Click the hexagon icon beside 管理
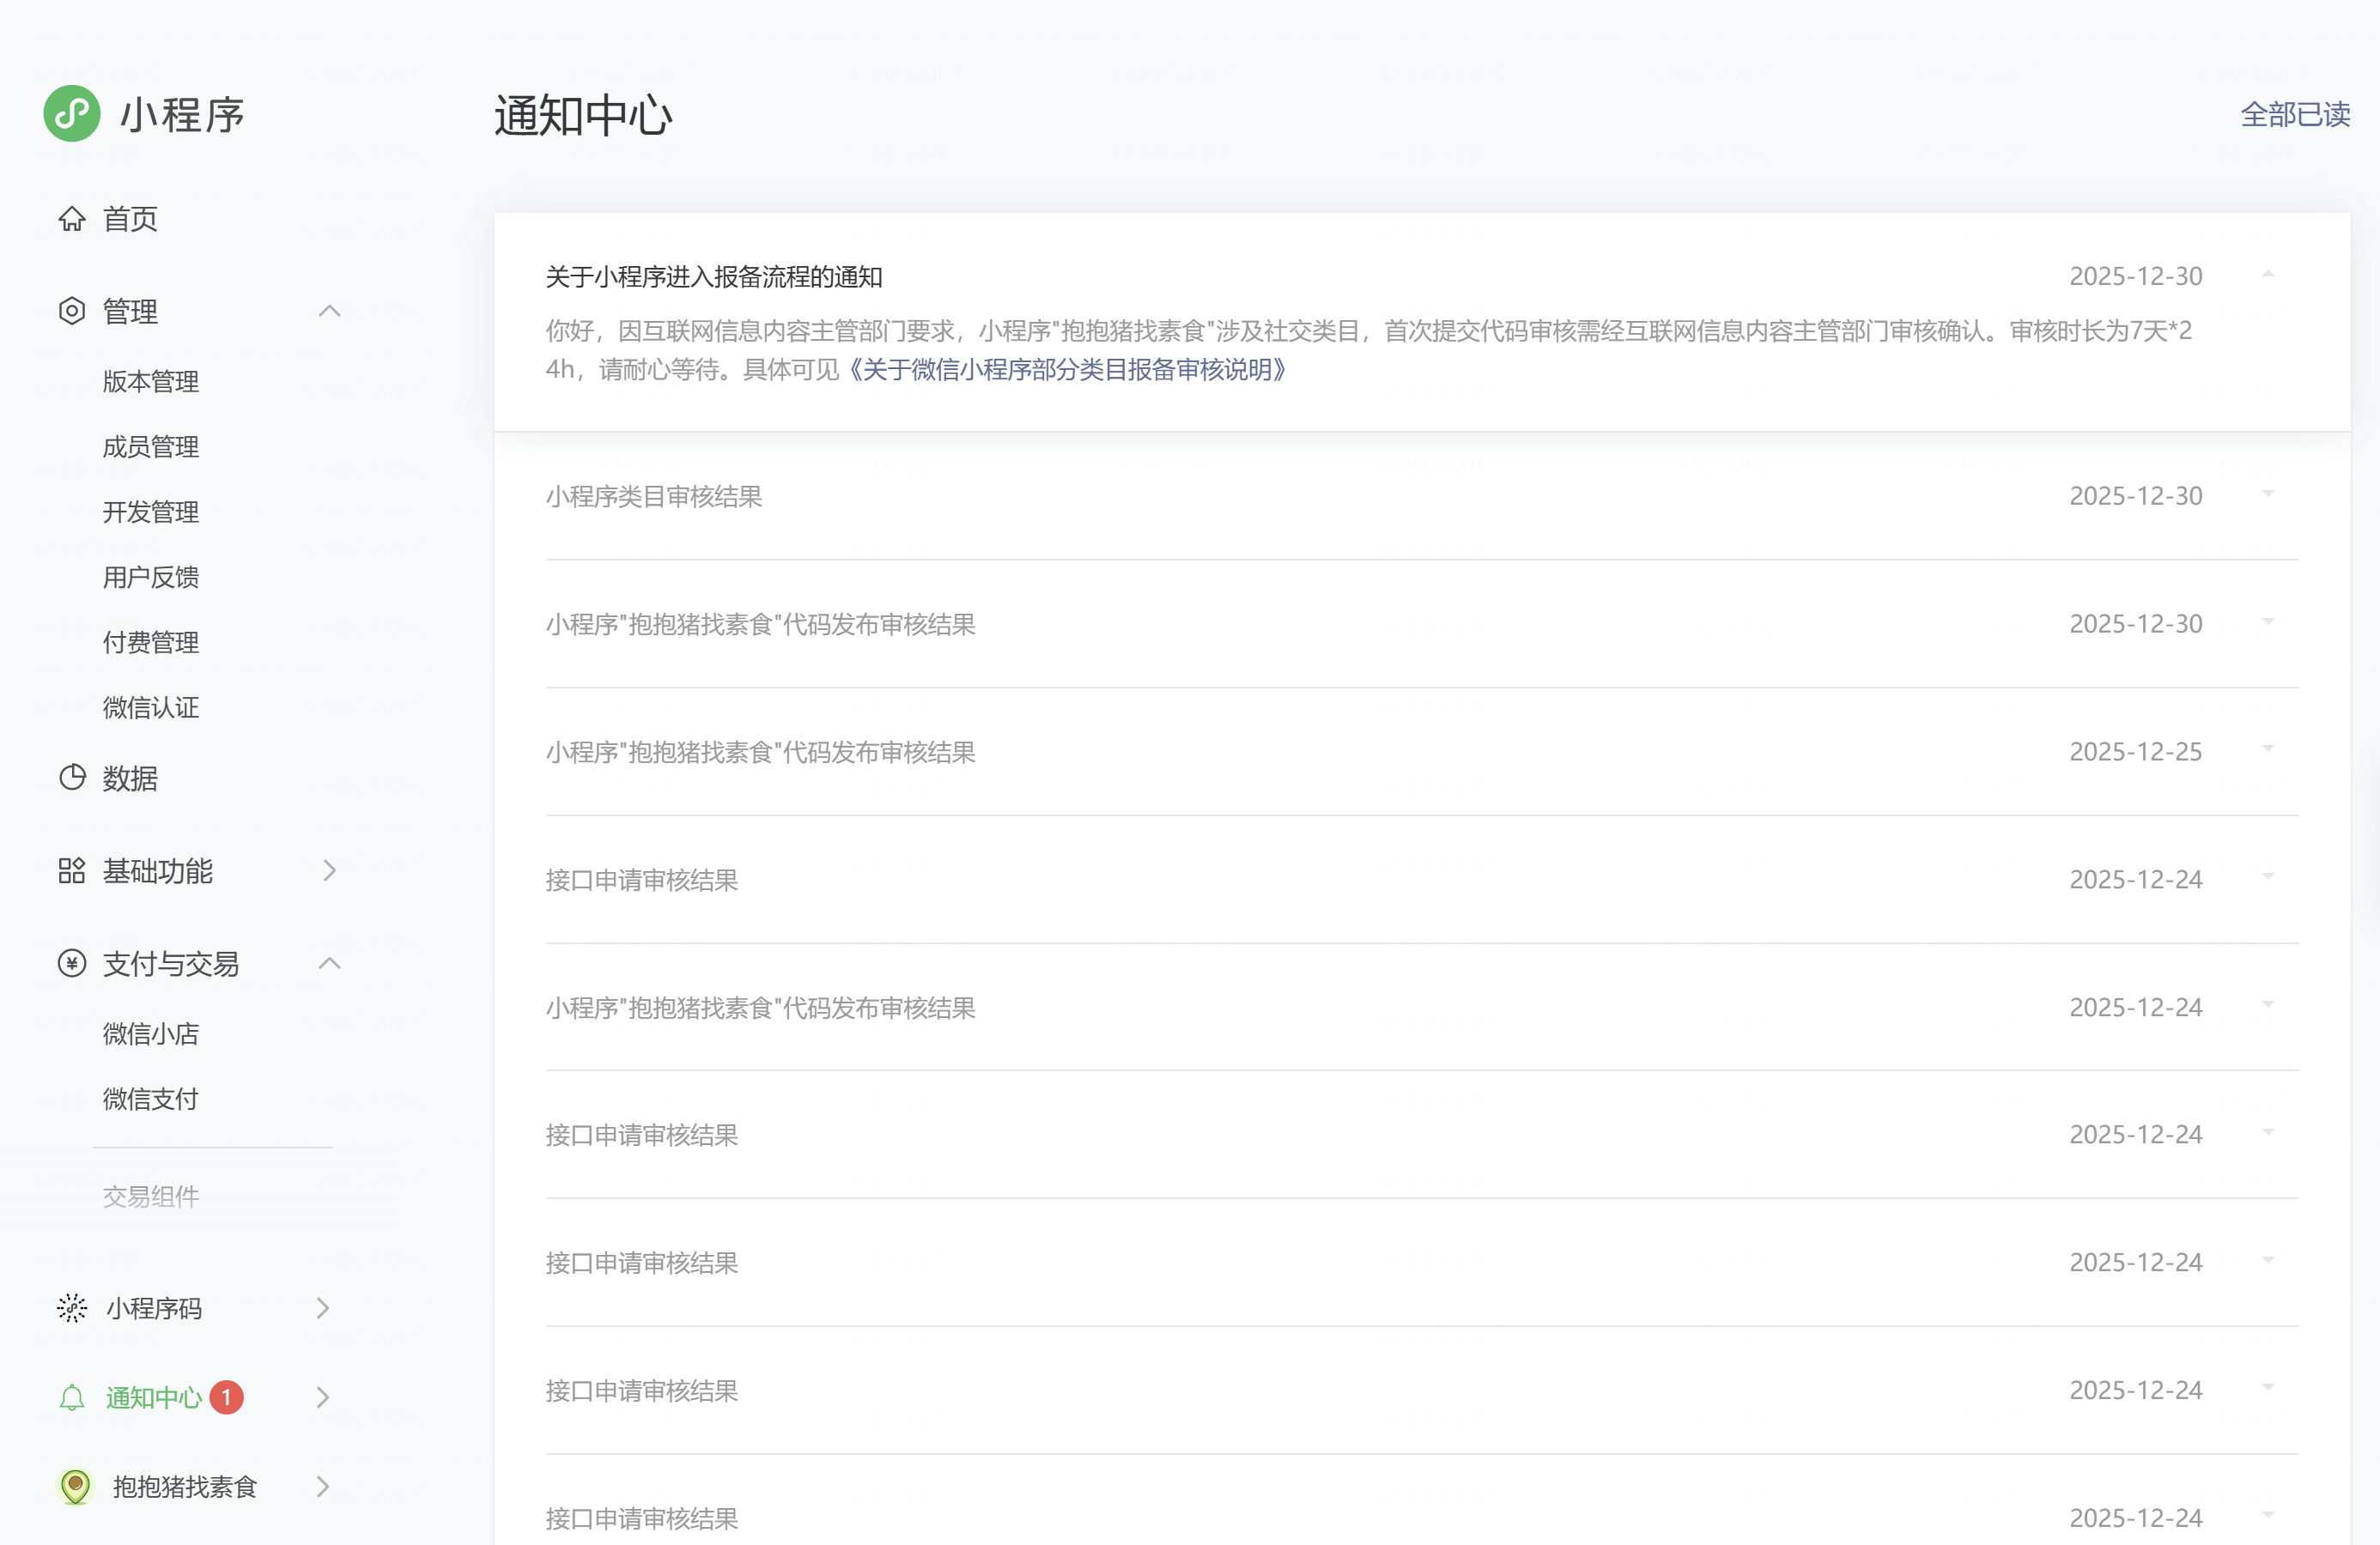The height and width of the screenshot is (1545, 2380). click(72, 311)
